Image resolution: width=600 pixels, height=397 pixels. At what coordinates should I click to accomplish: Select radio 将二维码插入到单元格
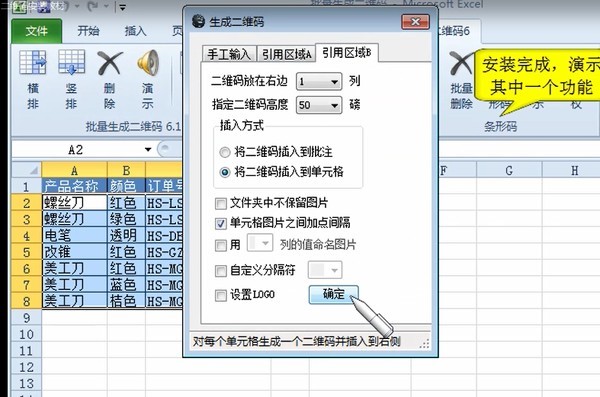click(x=225, y=172)
